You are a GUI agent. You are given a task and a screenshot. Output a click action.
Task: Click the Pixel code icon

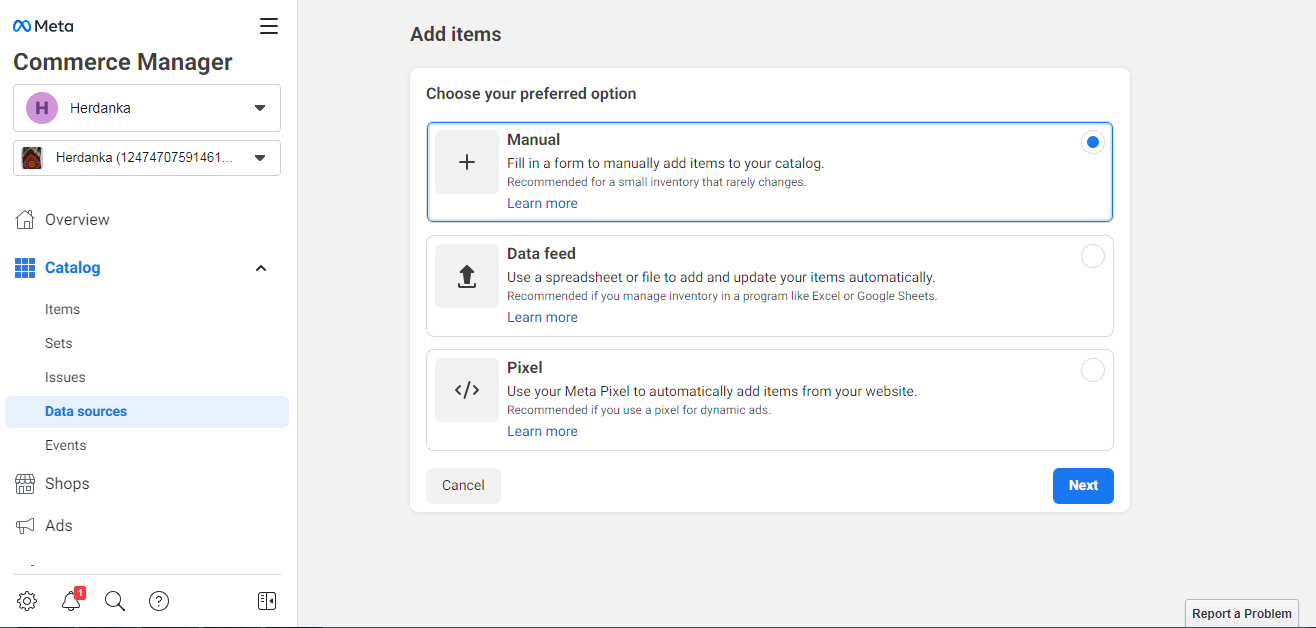(x=466, y=390)
